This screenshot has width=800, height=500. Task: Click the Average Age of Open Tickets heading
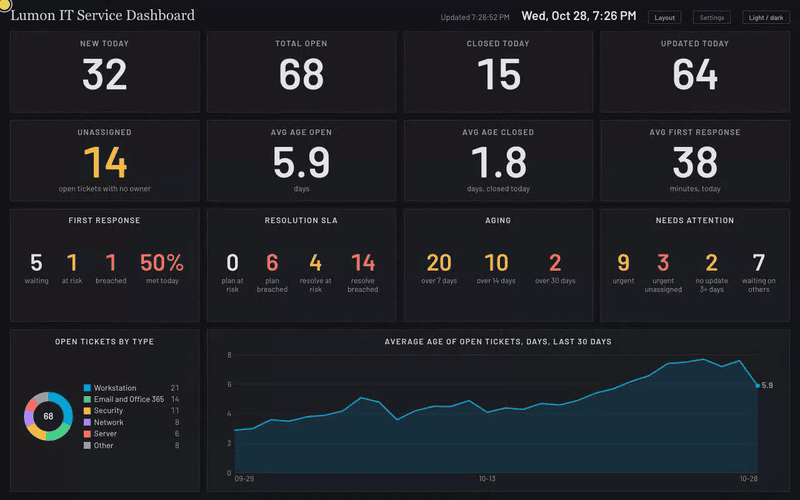(498, 342)
